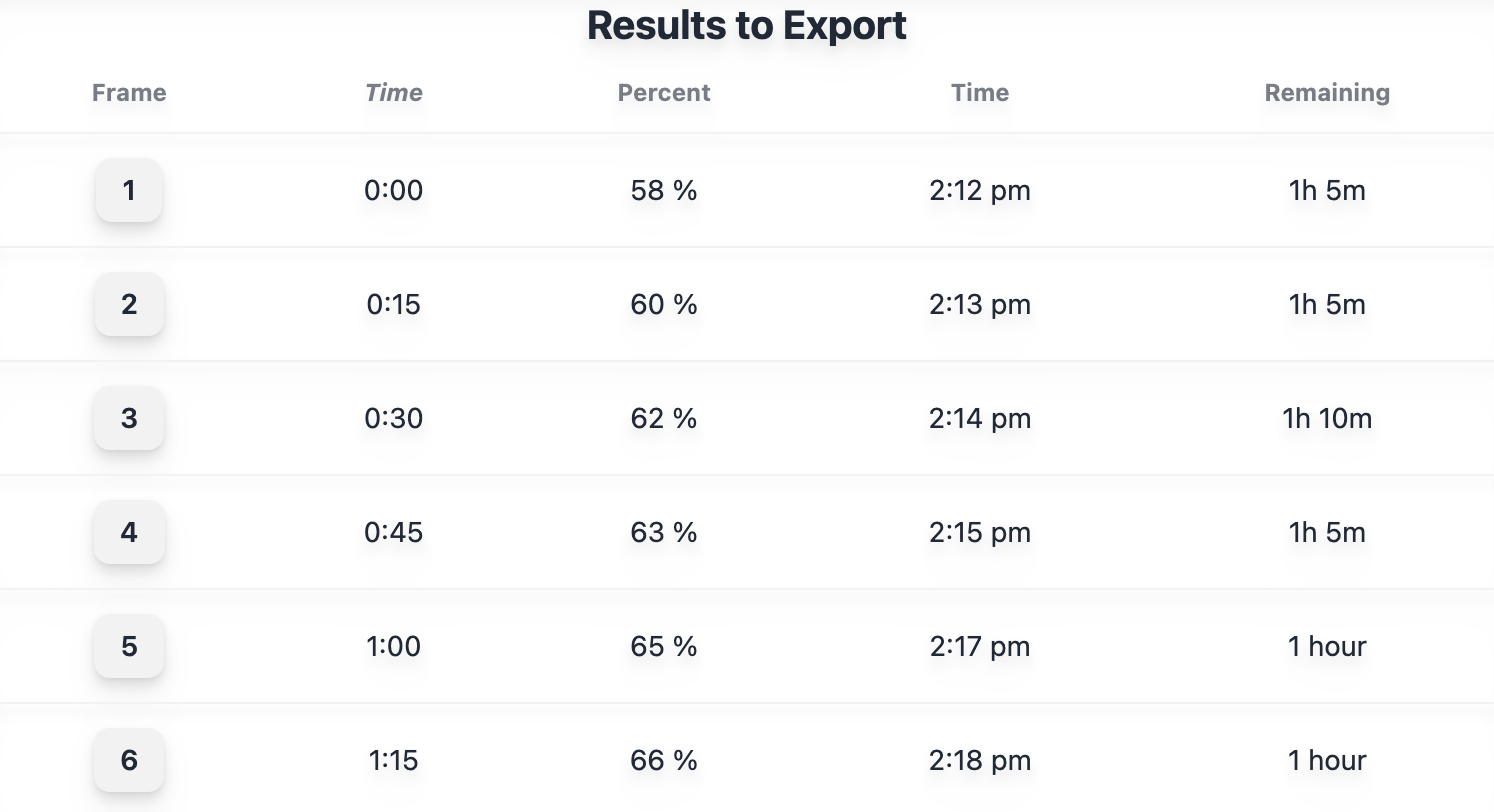Open the frame 5 button
The width and height of the screenshot is (1494, 812).
click(129, 646)
